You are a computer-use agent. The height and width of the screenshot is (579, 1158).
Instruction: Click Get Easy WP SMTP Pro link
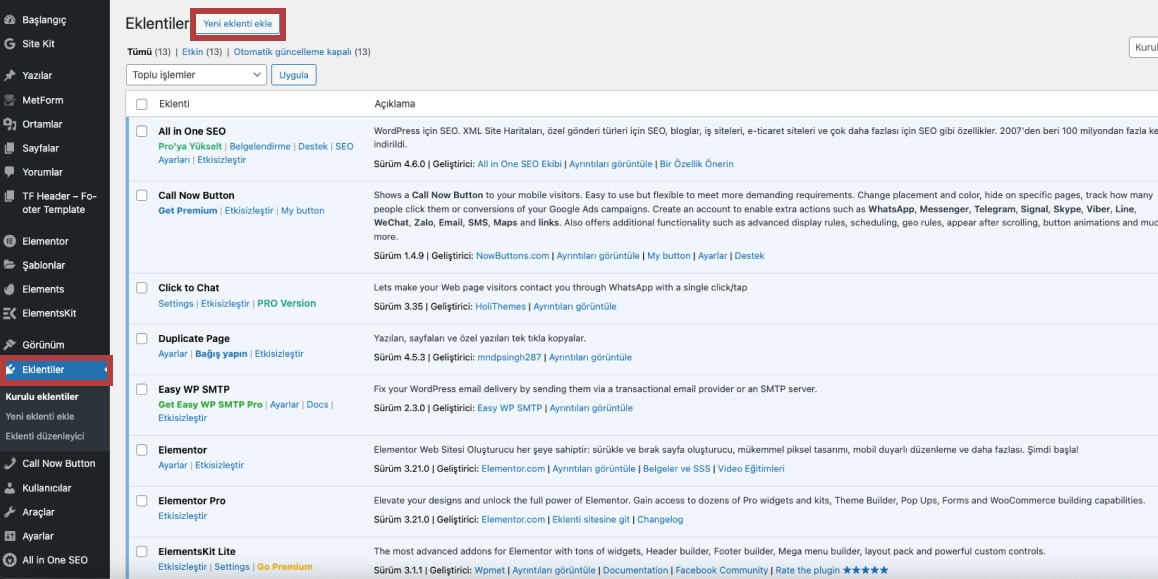(x=210, y=405)
